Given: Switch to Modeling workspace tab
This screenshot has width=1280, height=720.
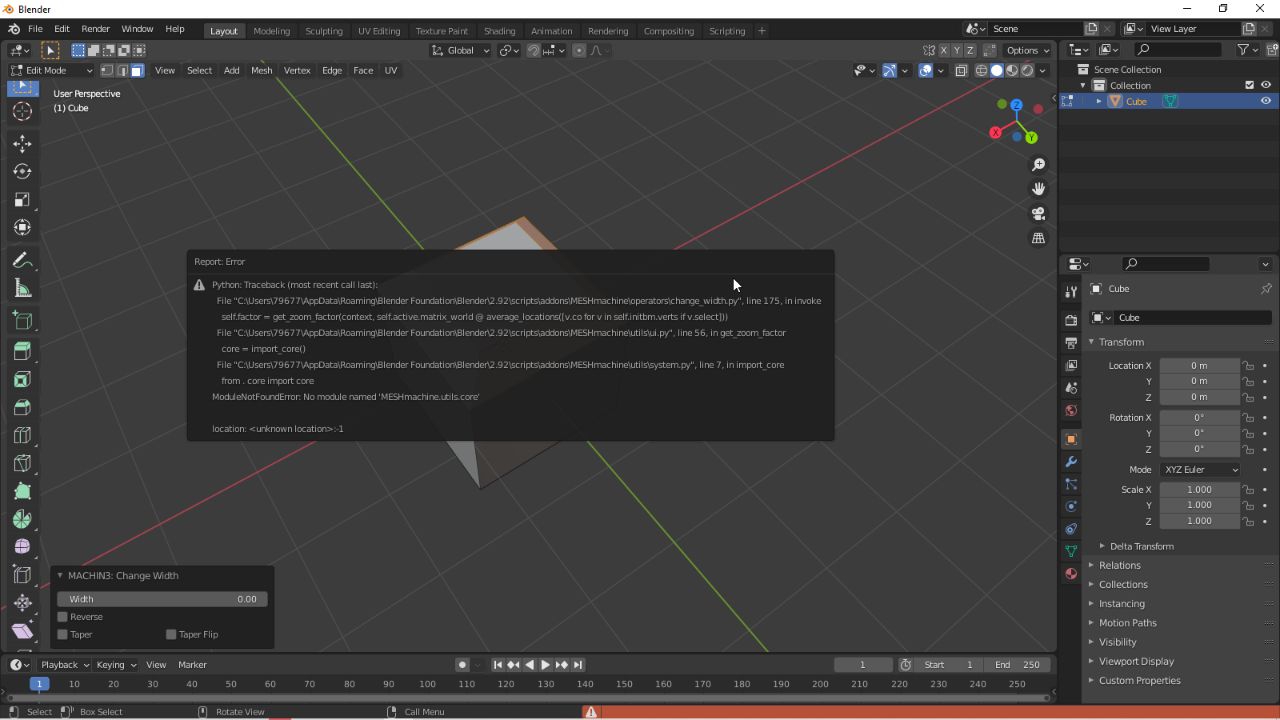Looking at the screenshot, I should pos(271,31).
